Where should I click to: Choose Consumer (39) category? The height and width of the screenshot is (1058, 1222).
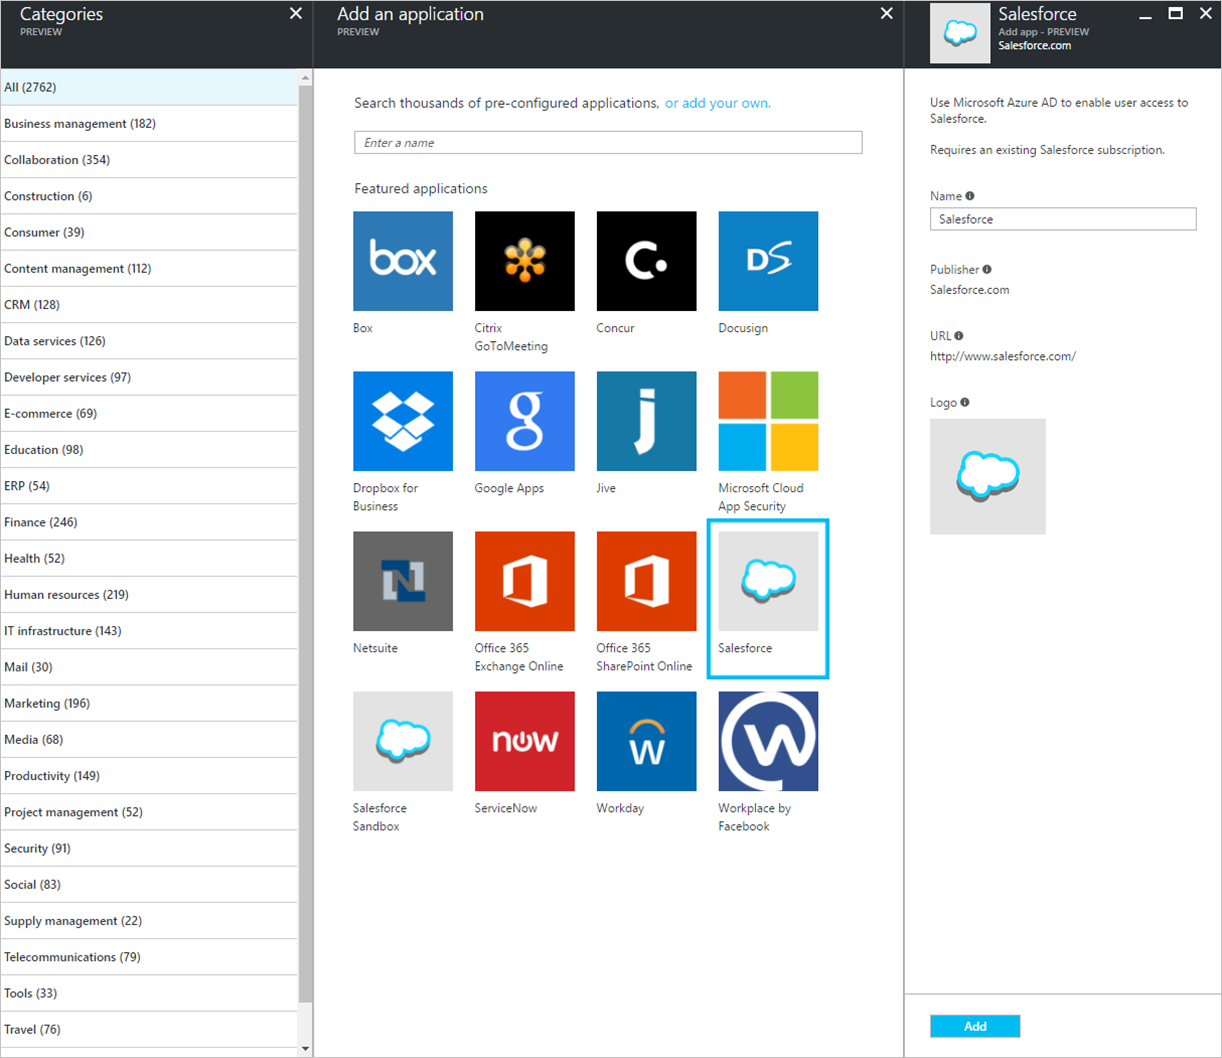(x=149, y=232)
